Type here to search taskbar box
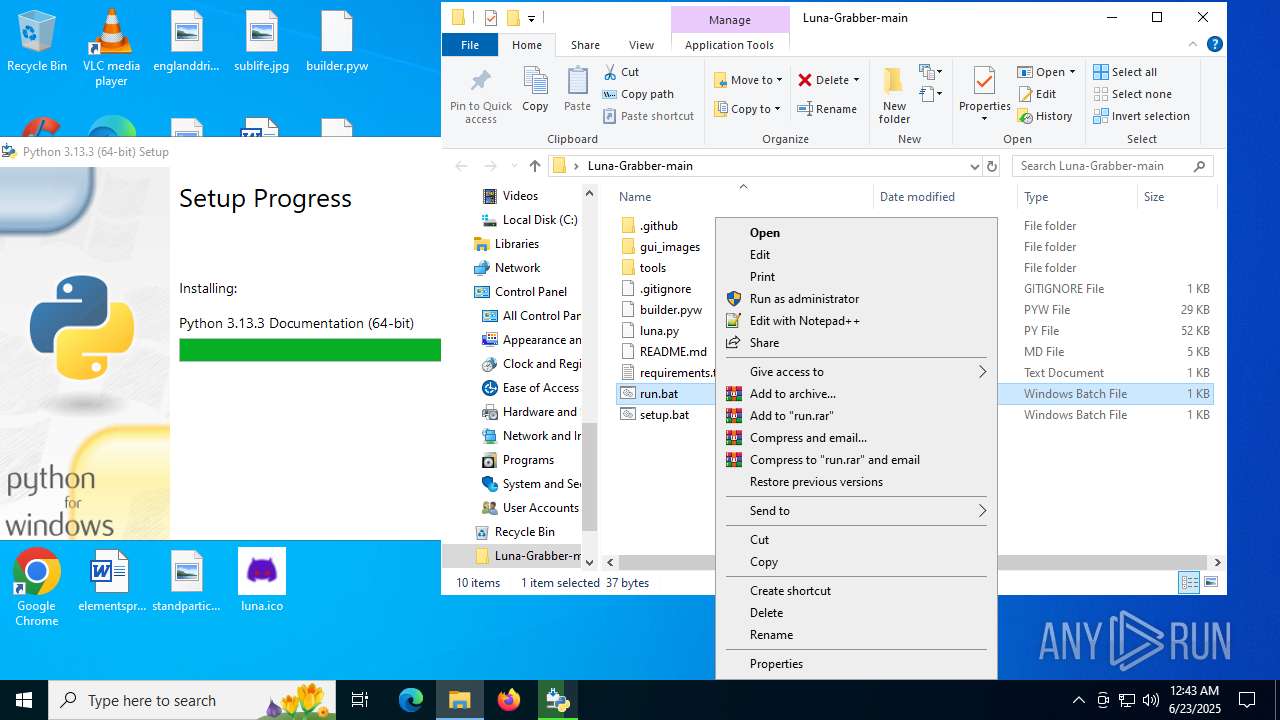Image resolution: width=1280 pixels, height=720 pixels. coord(192,700)
